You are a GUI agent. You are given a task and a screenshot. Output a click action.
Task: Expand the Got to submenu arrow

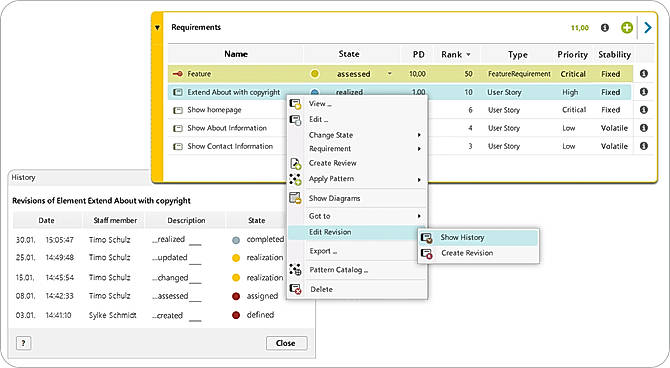419,216
